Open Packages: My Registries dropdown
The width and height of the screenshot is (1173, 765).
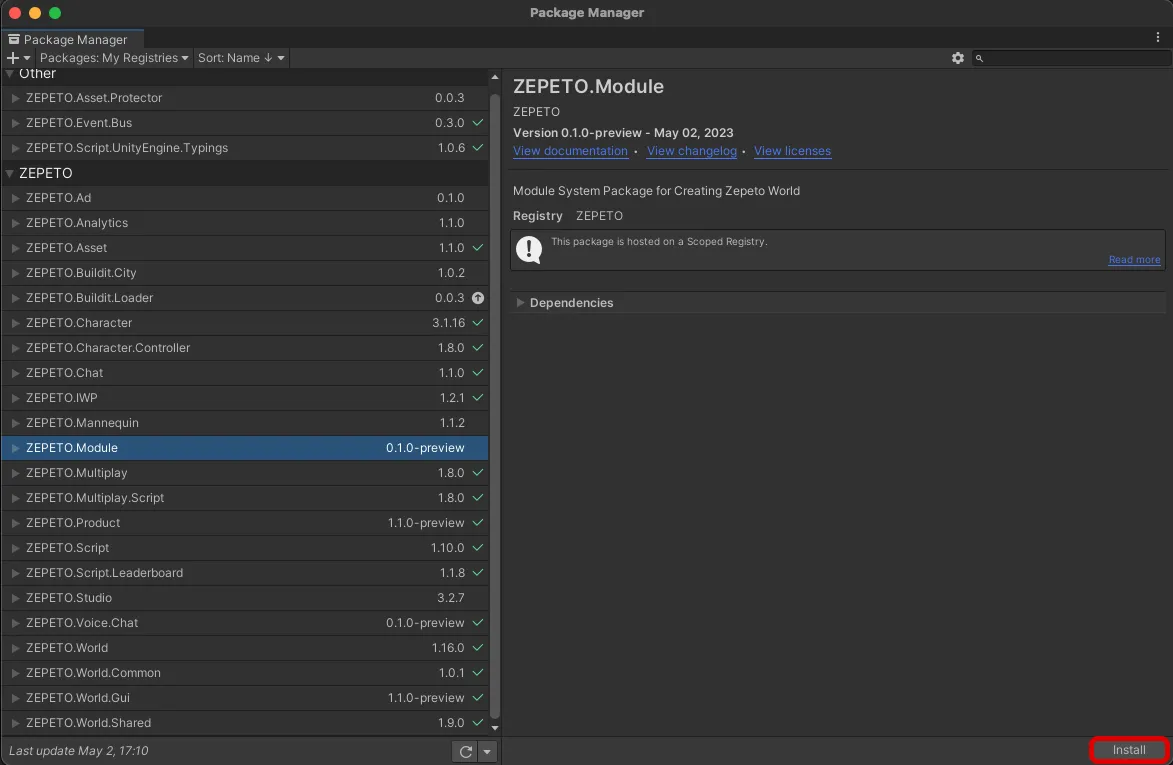tap(114, 58)
